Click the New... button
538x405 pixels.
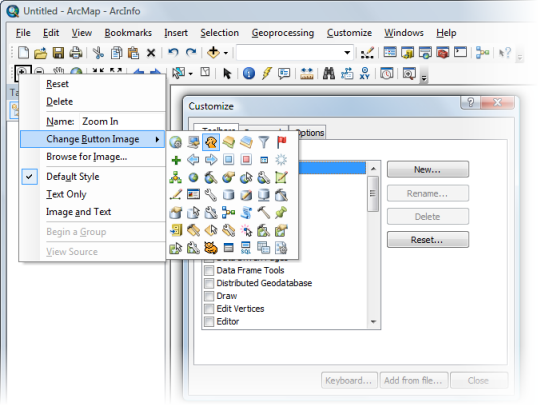pos(428,170)
